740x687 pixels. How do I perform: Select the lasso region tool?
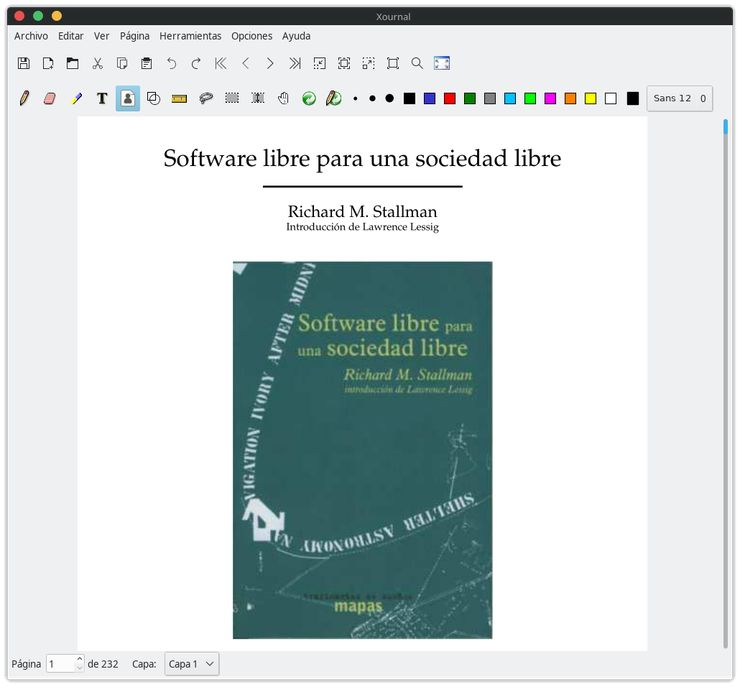[206, 98]
